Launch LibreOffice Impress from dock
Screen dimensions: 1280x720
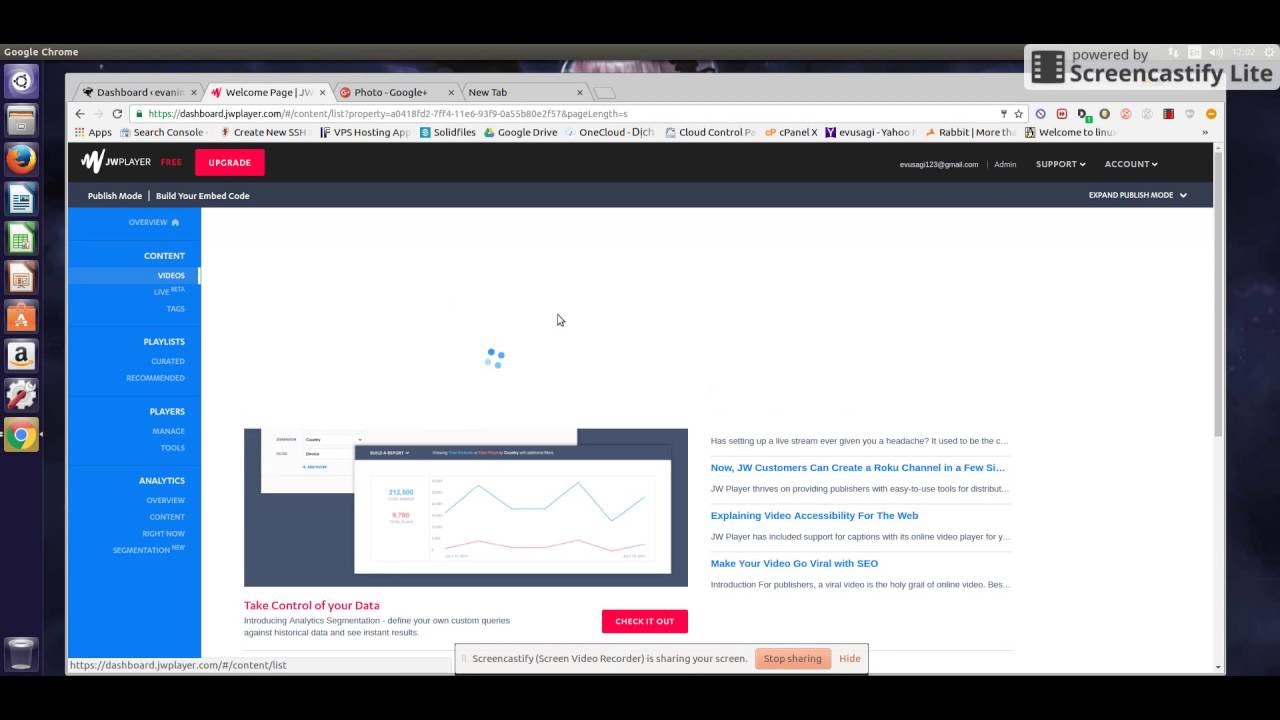[21, 278]
